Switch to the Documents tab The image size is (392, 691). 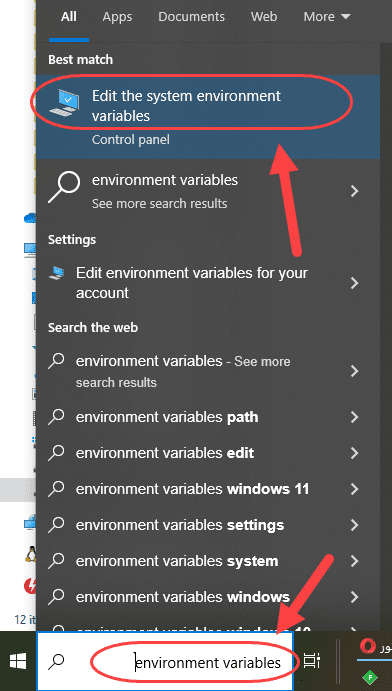[191, 17]
